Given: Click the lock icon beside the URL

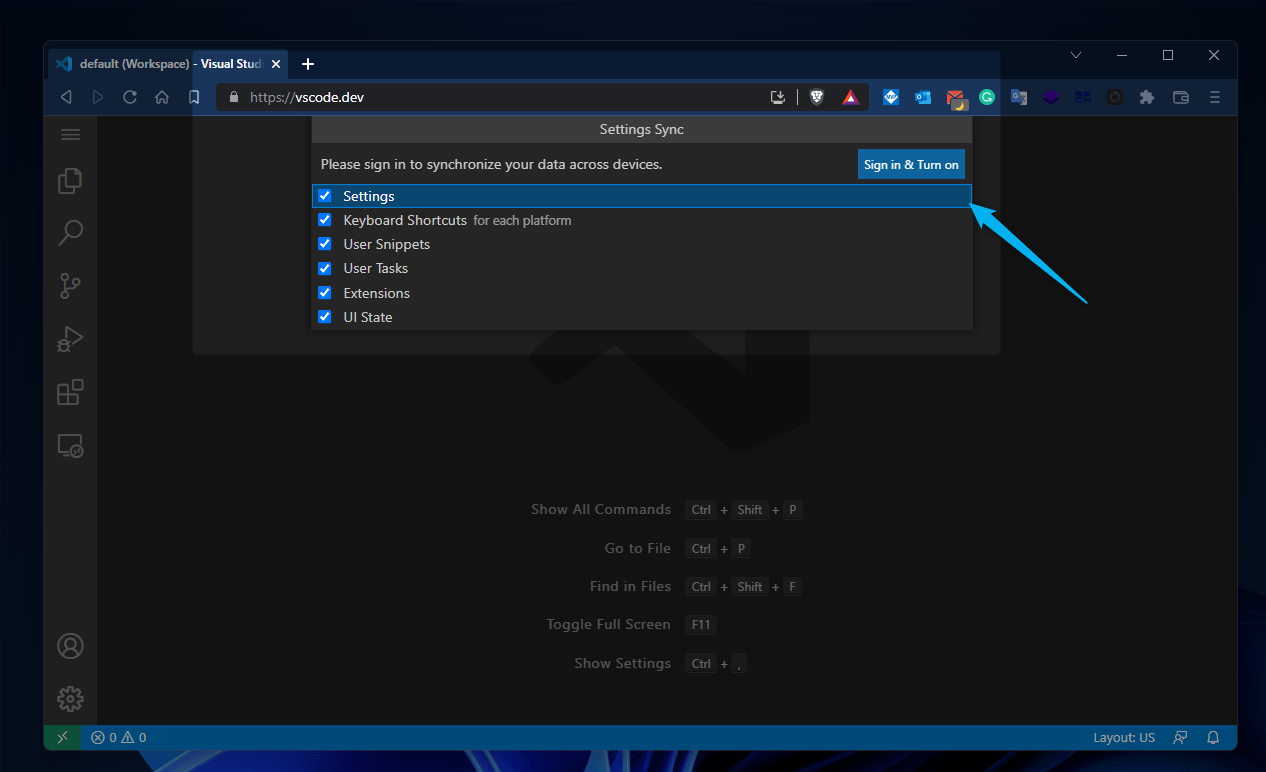Looking at the screenshot, I should [234, 97].
